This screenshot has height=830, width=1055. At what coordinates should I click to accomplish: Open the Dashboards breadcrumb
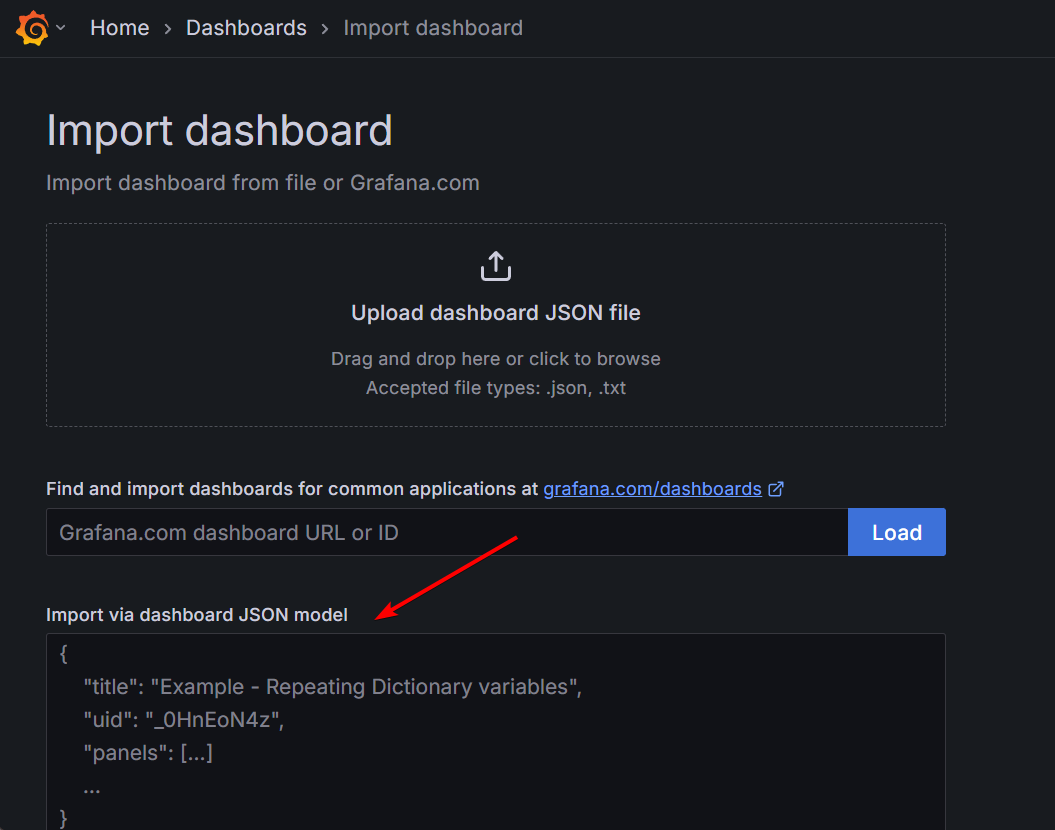click(246, 28)
